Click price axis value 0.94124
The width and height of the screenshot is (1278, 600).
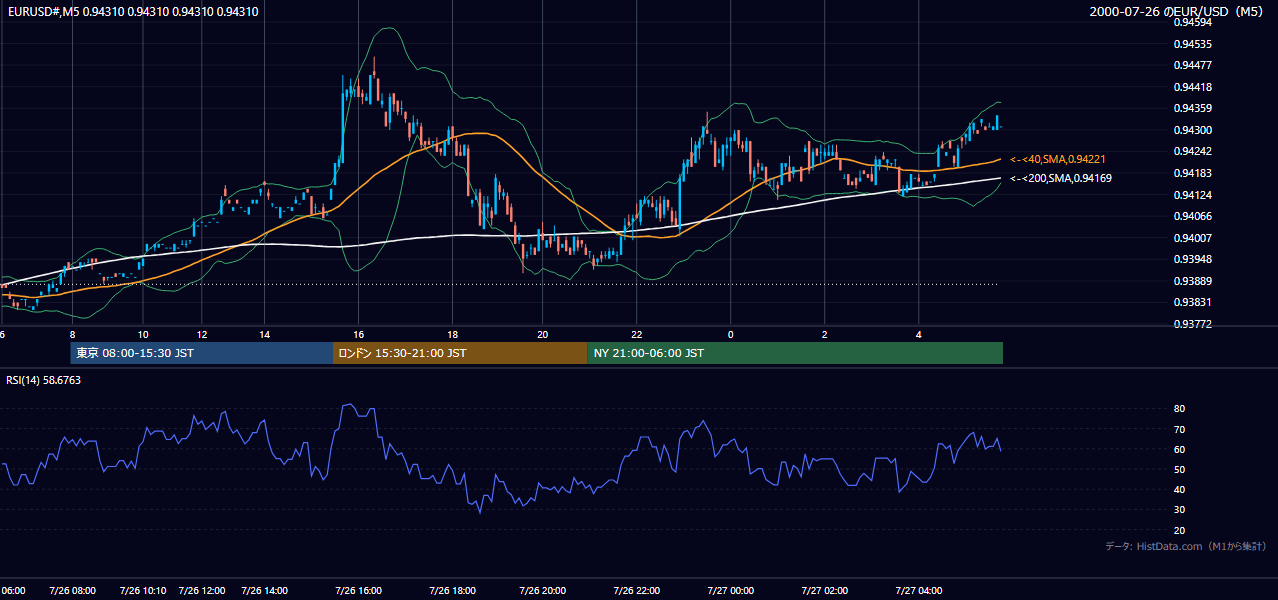(x=1193, y=194)
